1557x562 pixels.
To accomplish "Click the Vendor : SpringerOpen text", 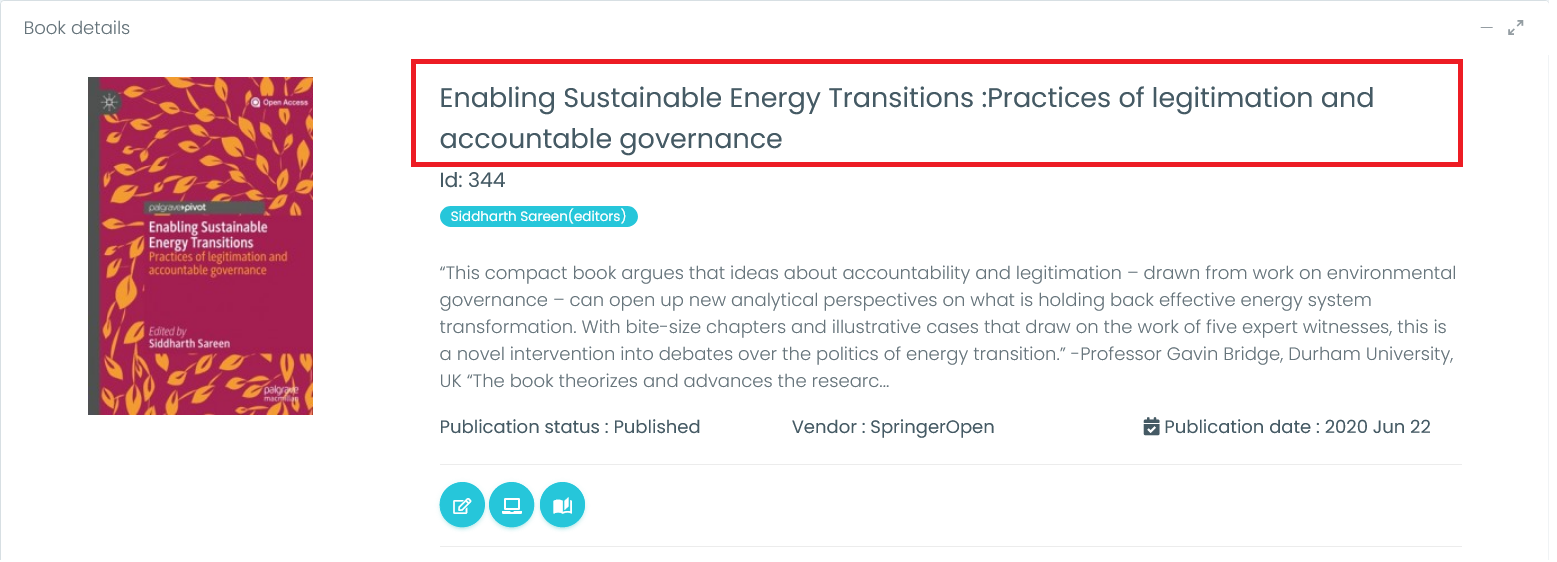I will pos(893,427).
